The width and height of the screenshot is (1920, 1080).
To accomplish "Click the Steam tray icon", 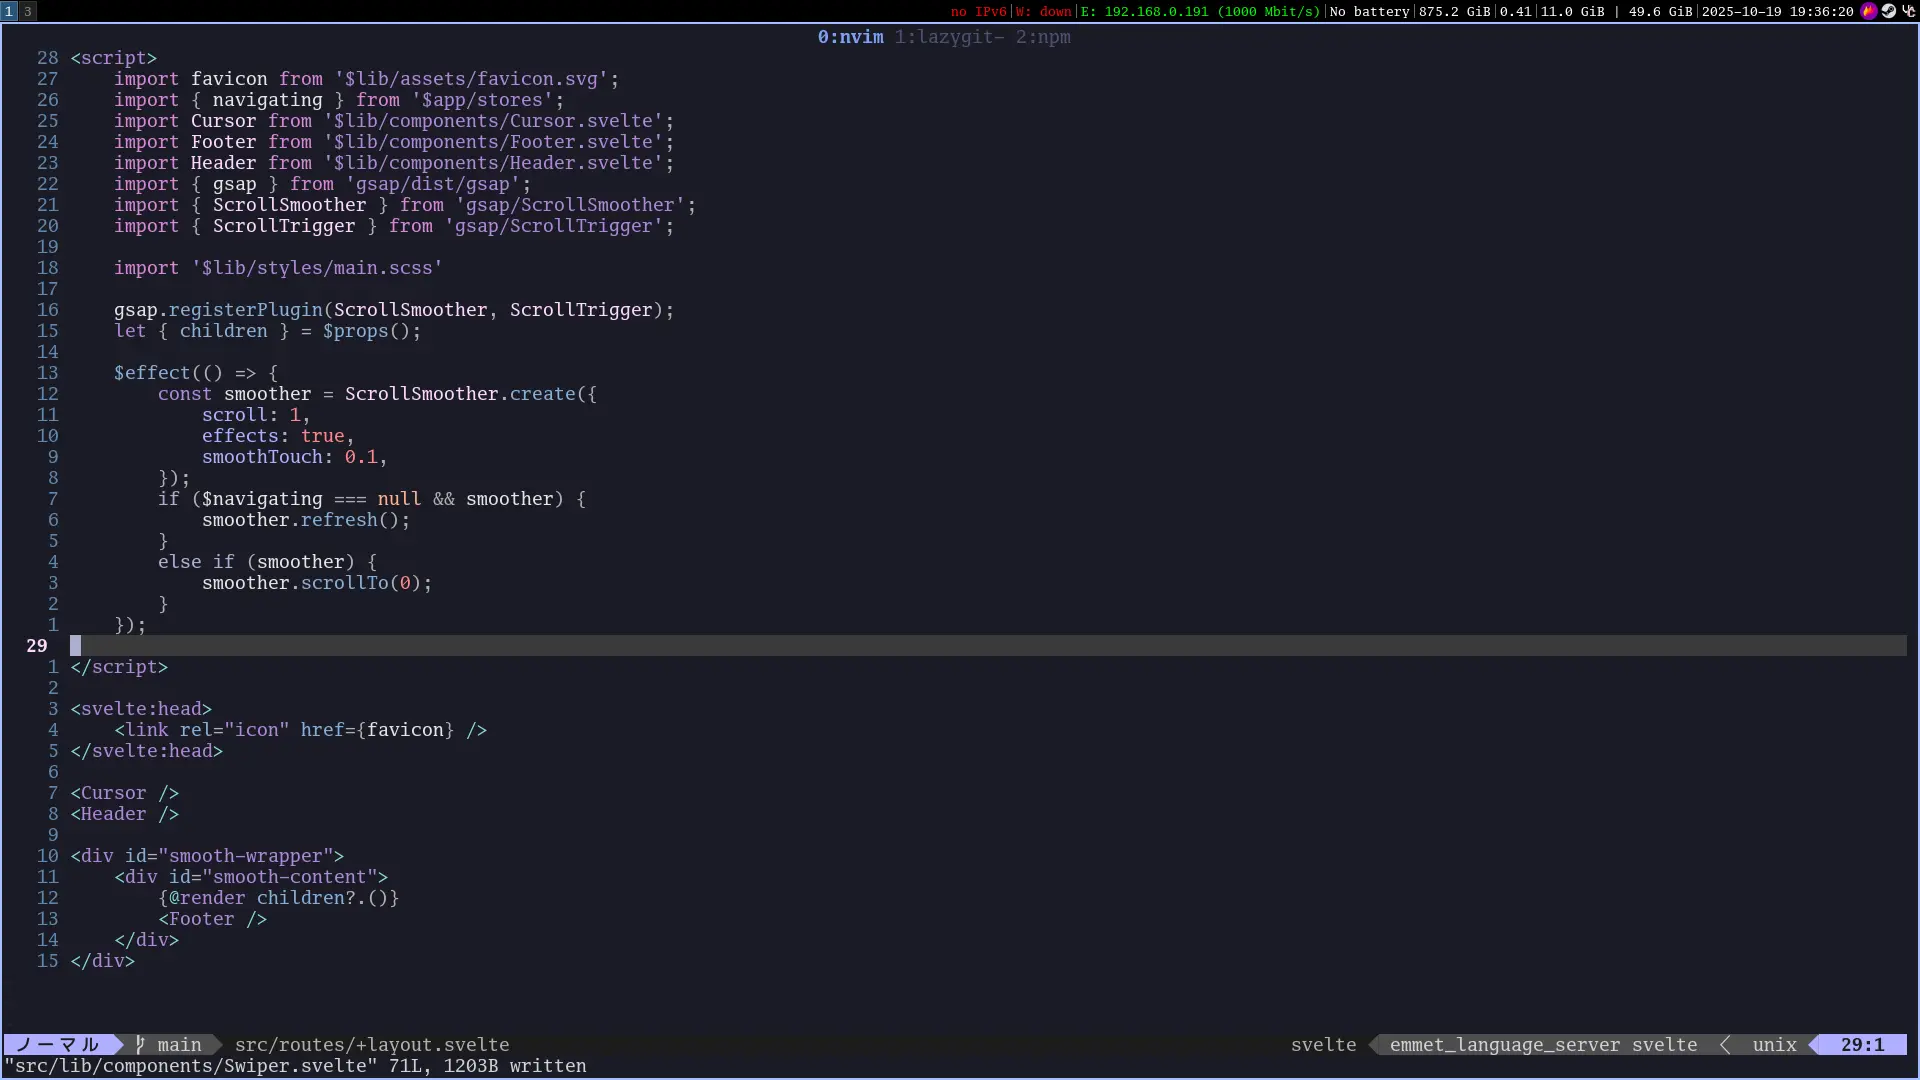I will coord(1888,11).
